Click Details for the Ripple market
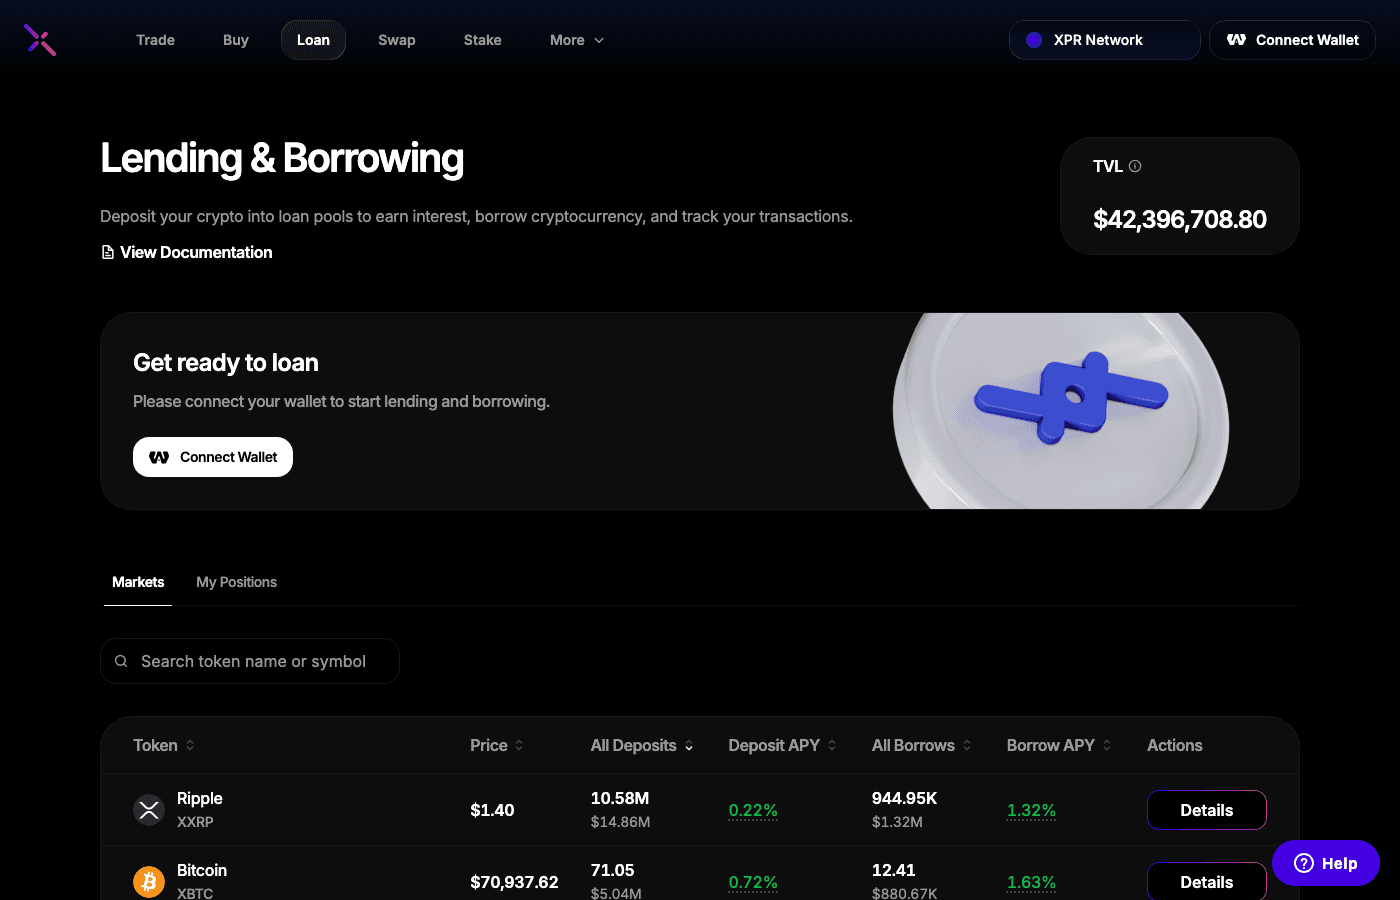1400x900 pixels. click(1206, 810)
